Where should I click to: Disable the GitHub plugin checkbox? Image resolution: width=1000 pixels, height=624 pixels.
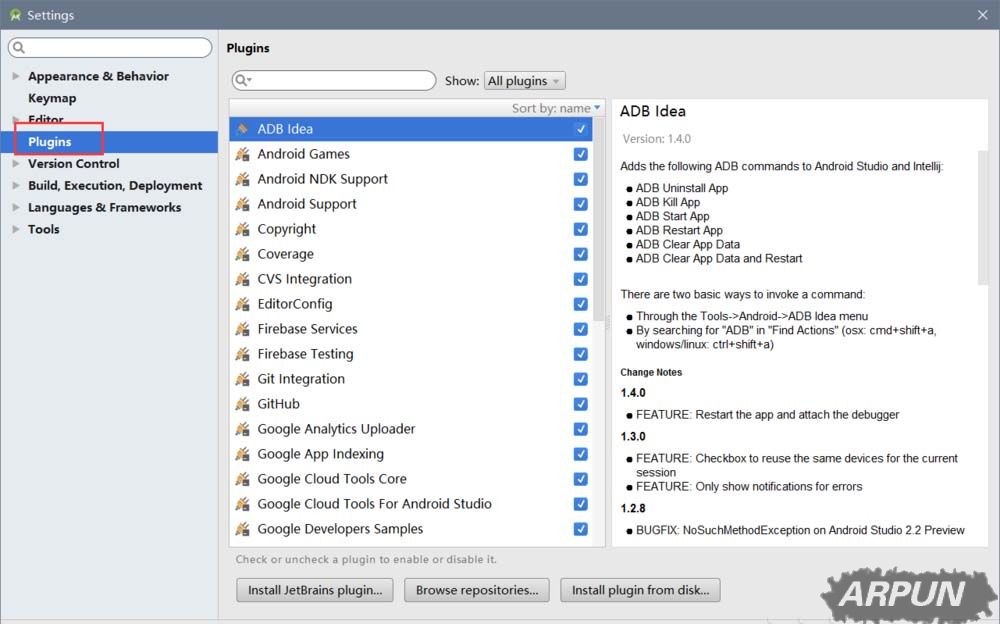point(580,404)
